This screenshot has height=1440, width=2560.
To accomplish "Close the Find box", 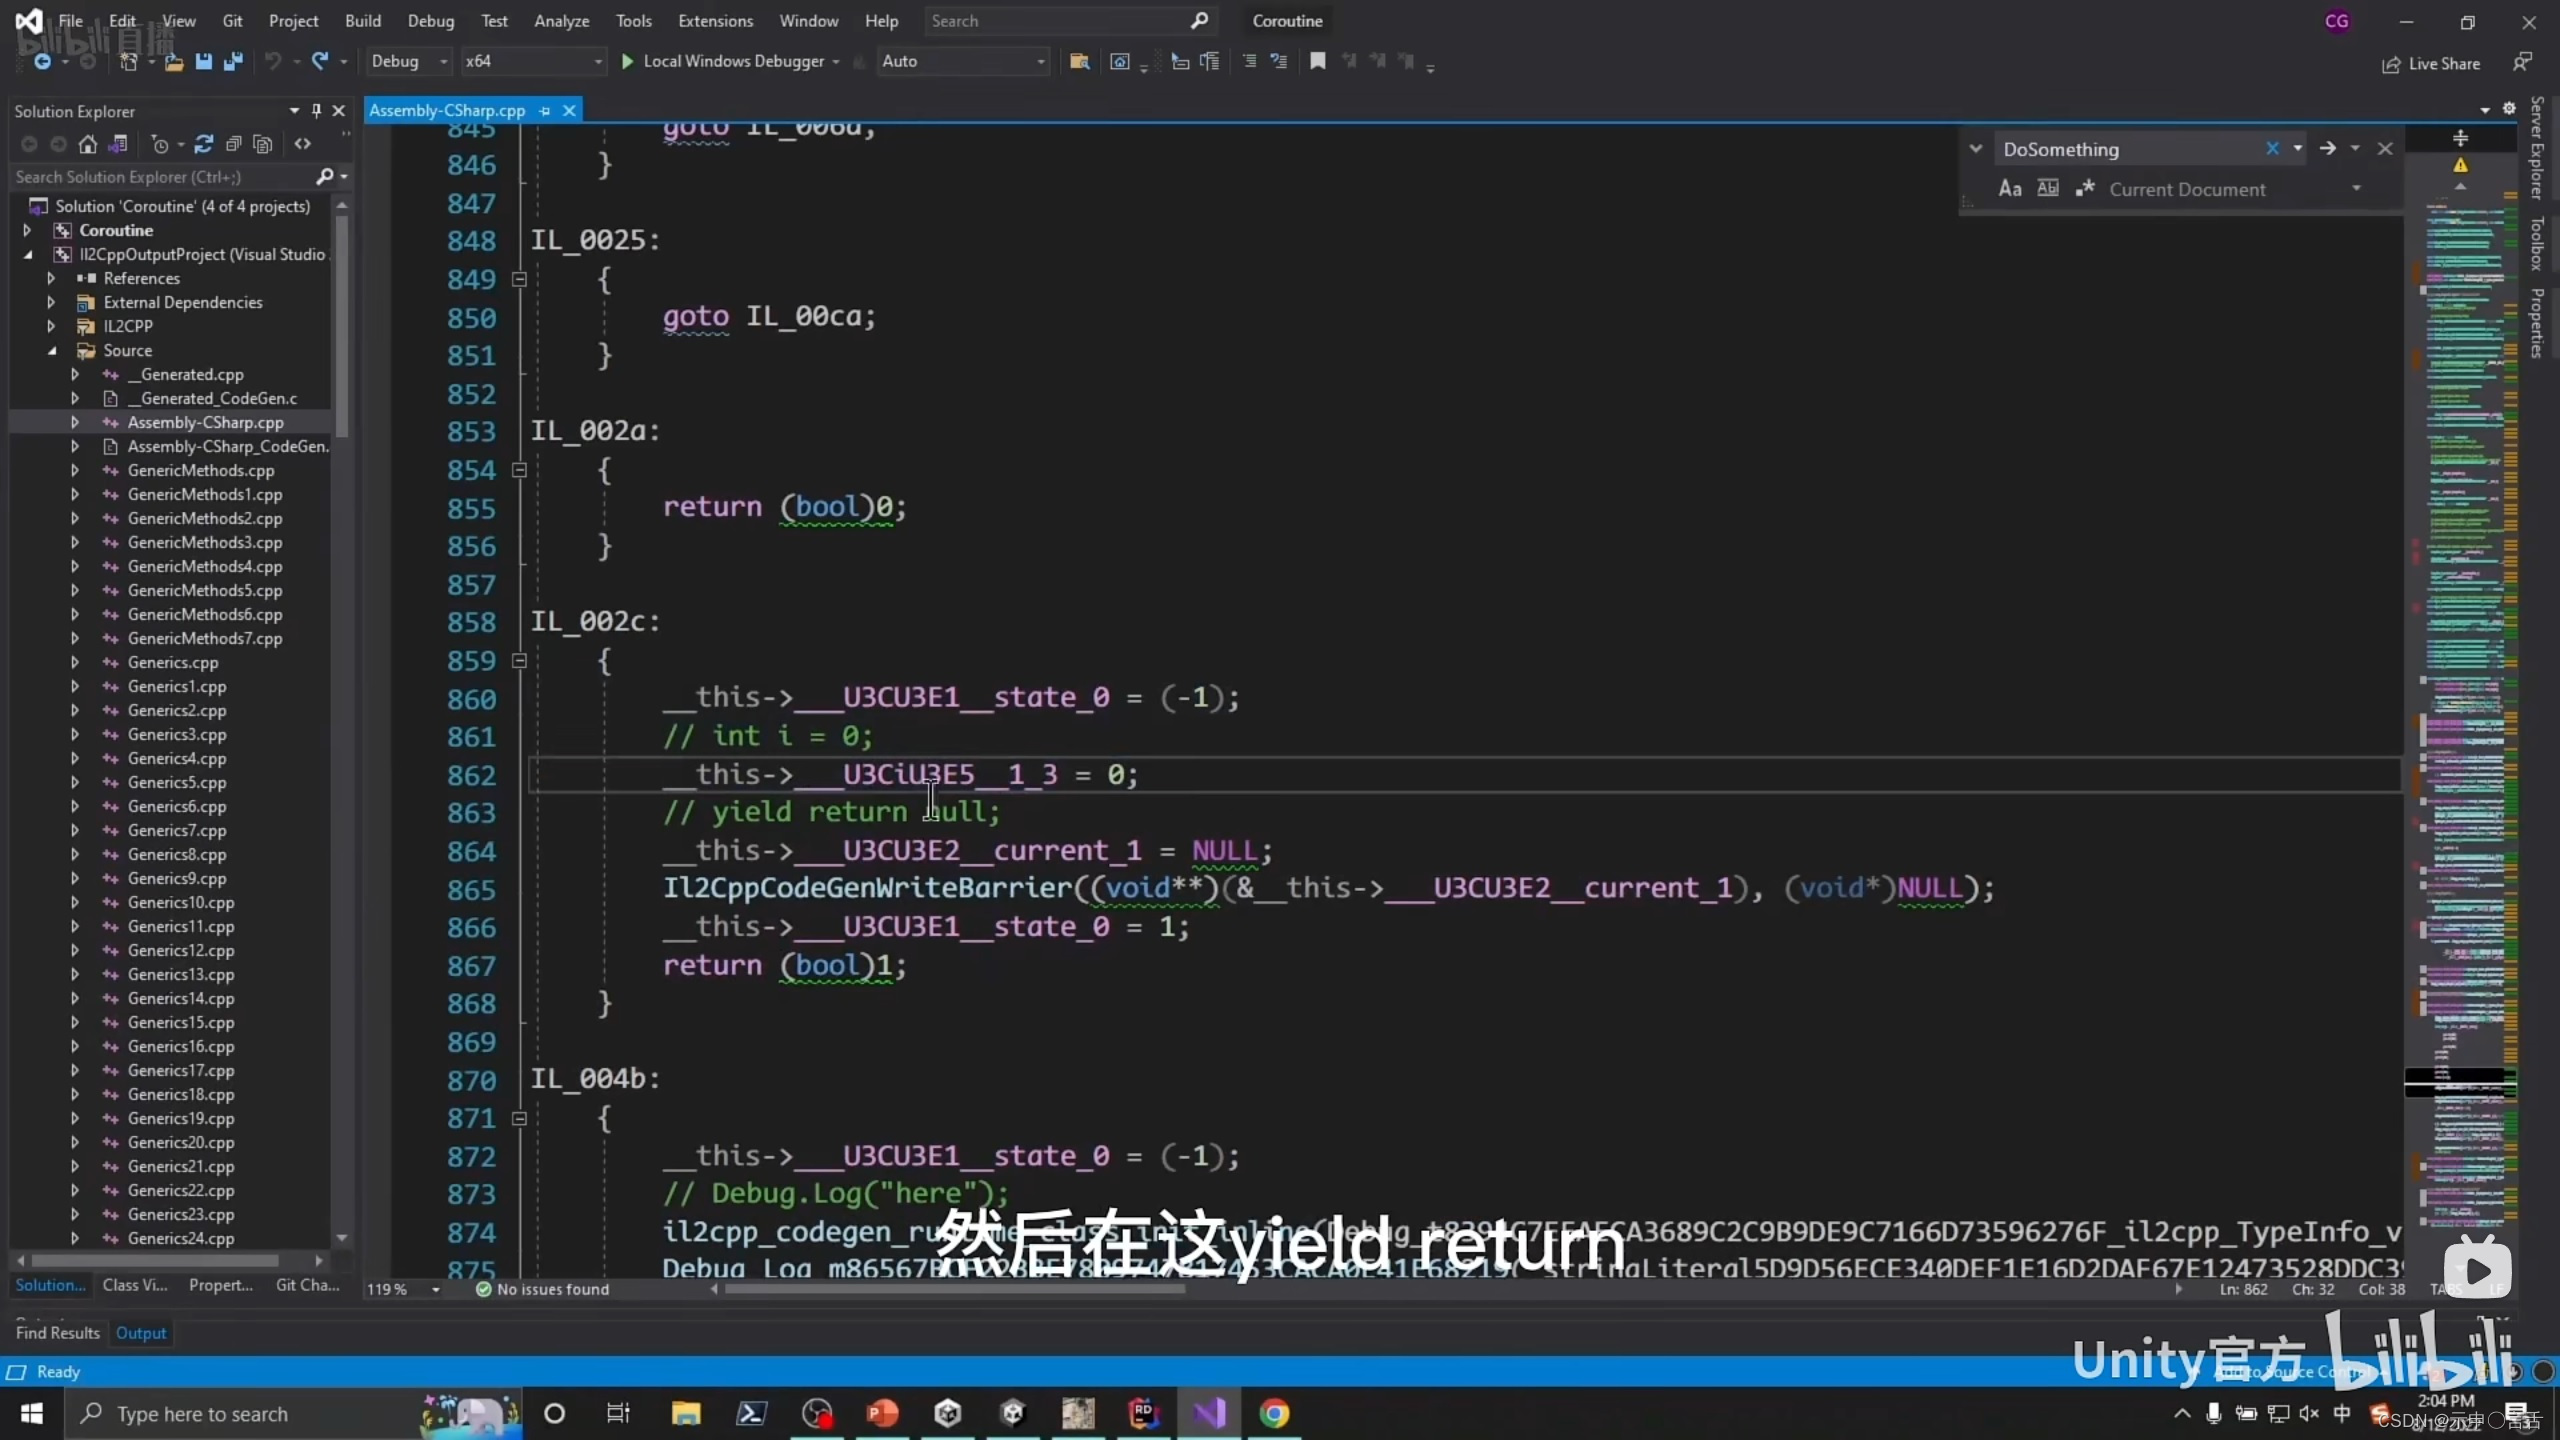I will pyautogui.click(x=2385, y=149).
